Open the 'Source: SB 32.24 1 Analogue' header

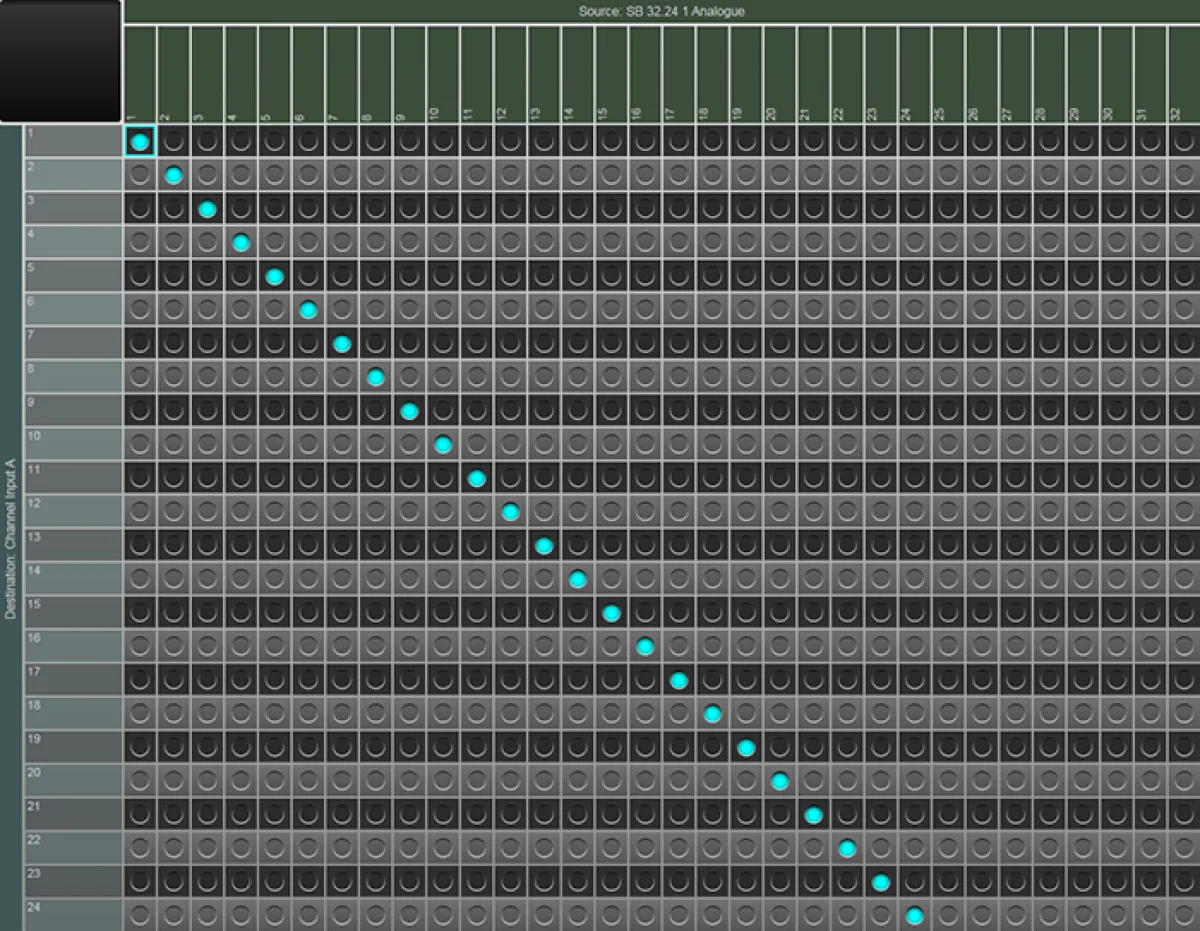pyautogui.click(x=662, y=12)
